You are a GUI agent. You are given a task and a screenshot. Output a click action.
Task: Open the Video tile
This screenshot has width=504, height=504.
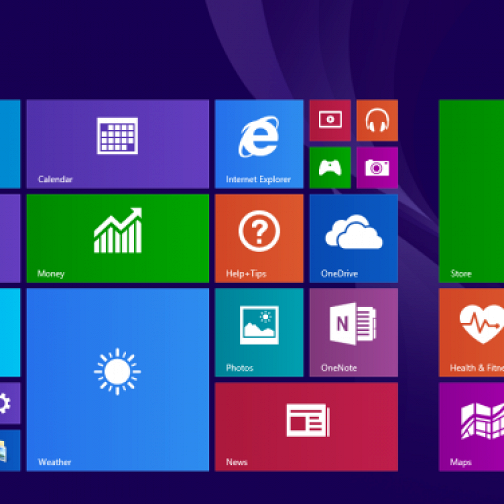coord(330,120)
